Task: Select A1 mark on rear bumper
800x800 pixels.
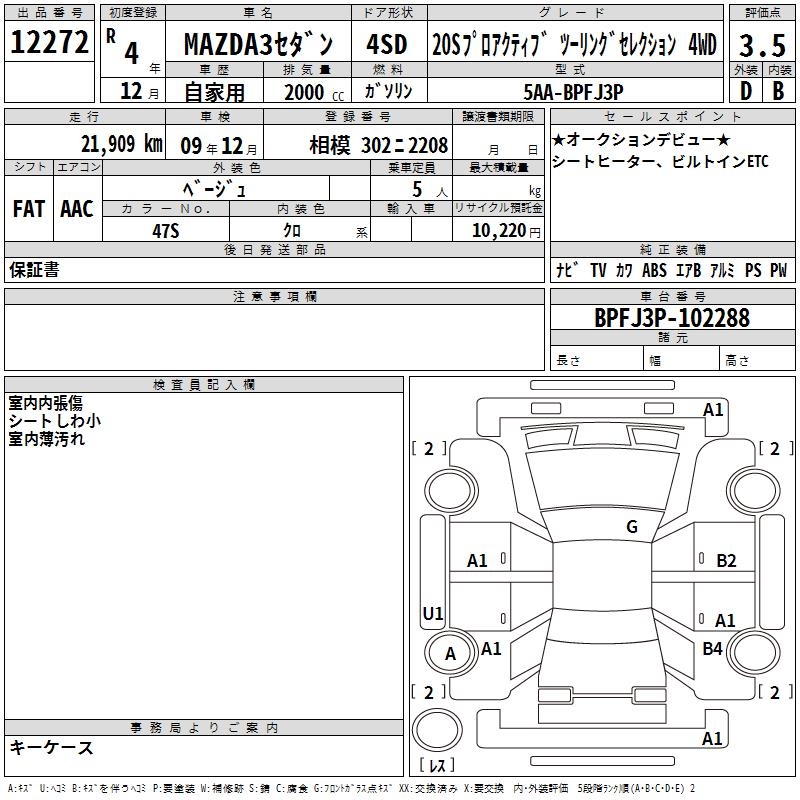Action: [712, 738]
